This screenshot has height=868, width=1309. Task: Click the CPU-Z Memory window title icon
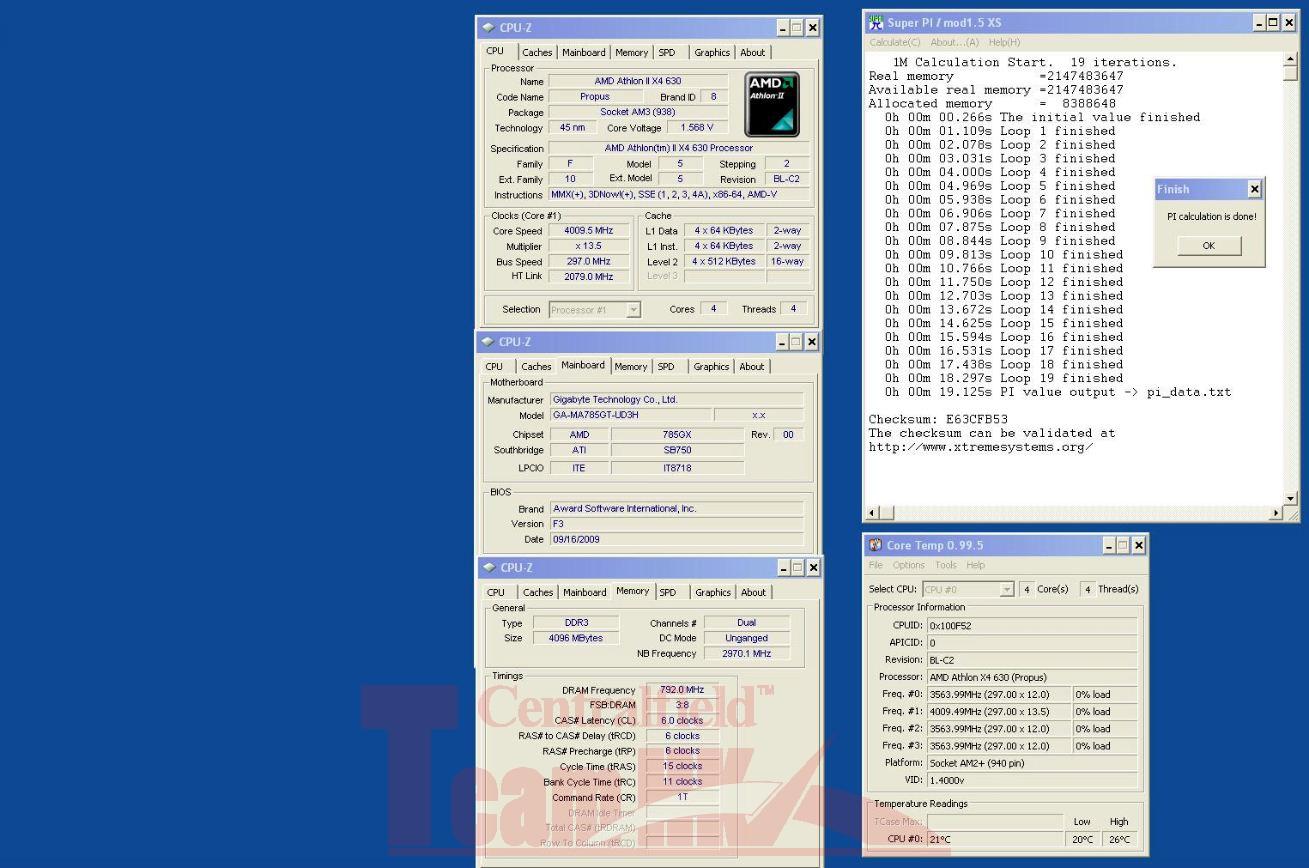[x=487, y=568]
